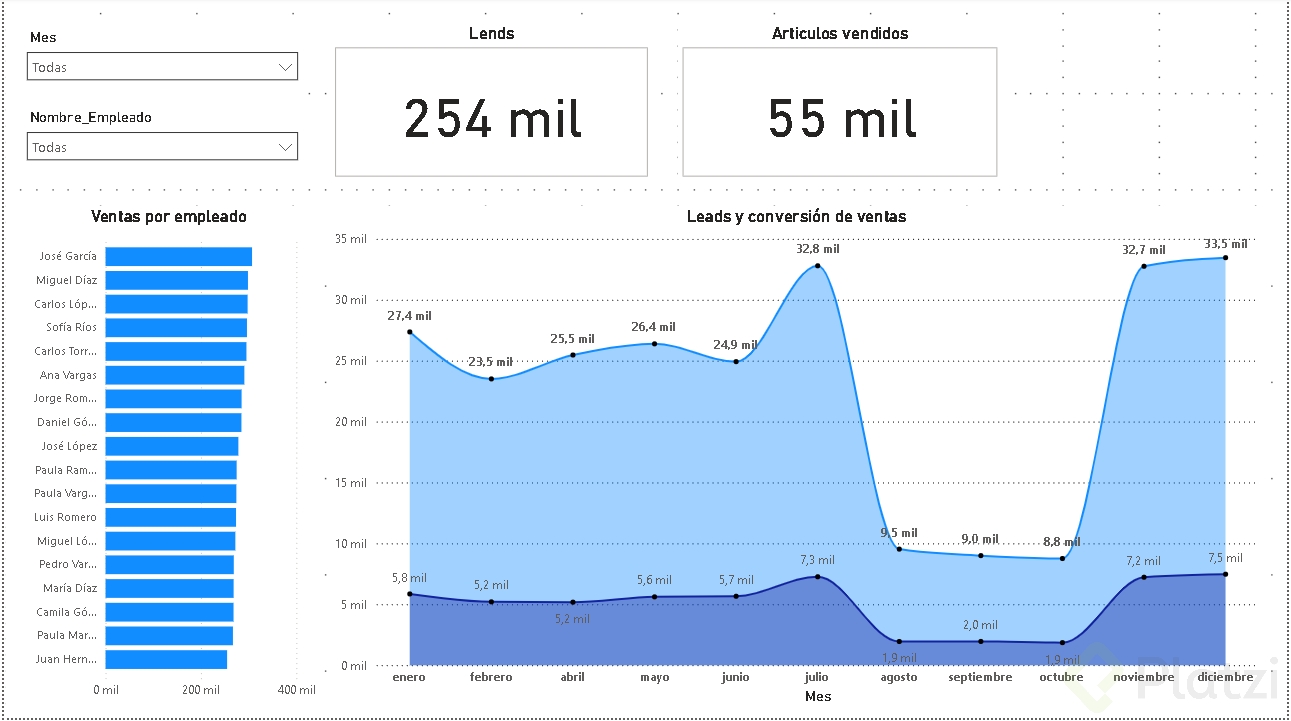Click the 'Pedro Var...' employee label
This screenshot has height=721, width=1291.
tap(68, 564)
